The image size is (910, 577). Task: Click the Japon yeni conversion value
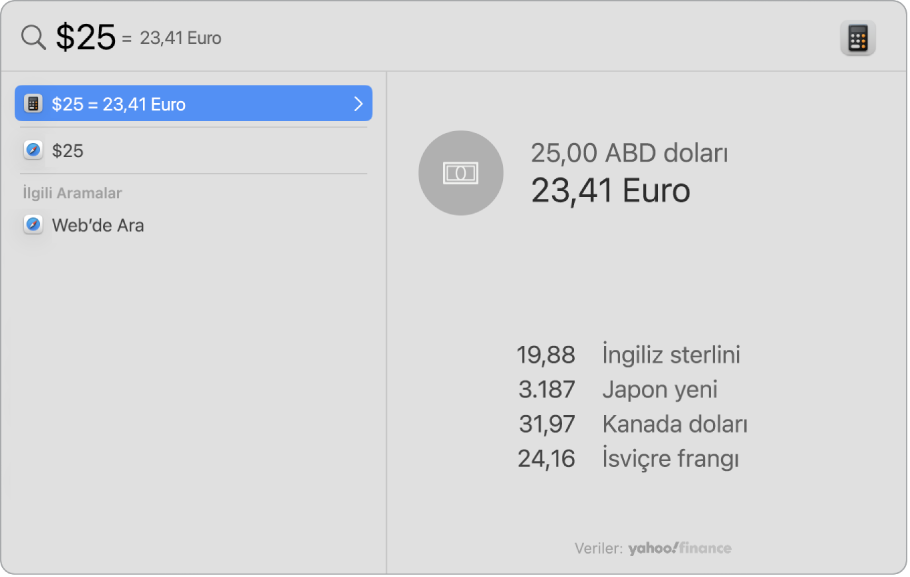point(547,389)
